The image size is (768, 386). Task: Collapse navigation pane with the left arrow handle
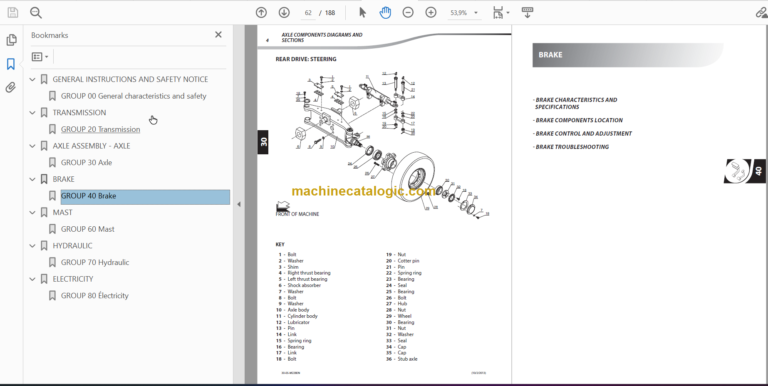coord(239,204)
